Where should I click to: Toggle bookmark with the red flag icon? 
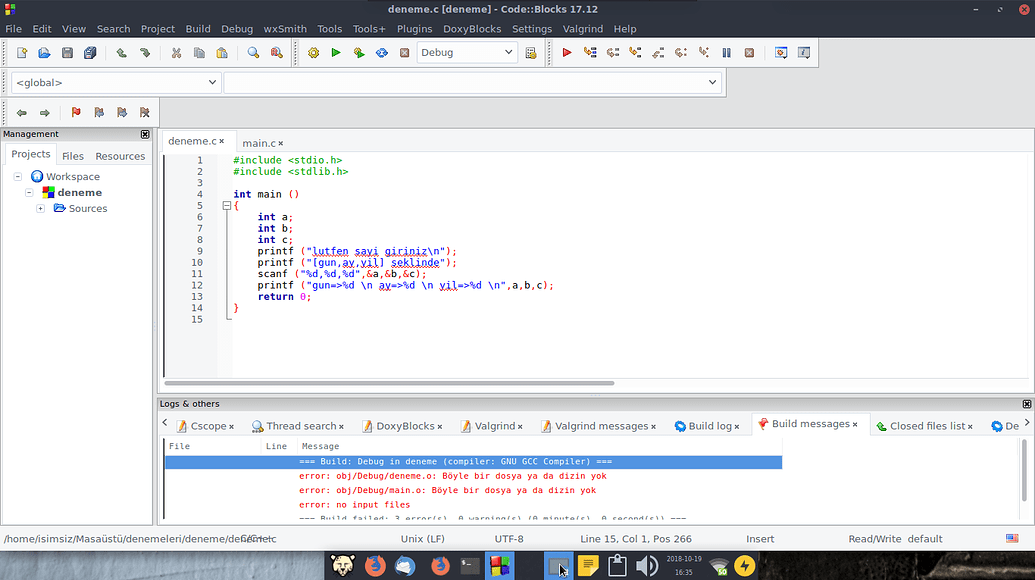76,113
